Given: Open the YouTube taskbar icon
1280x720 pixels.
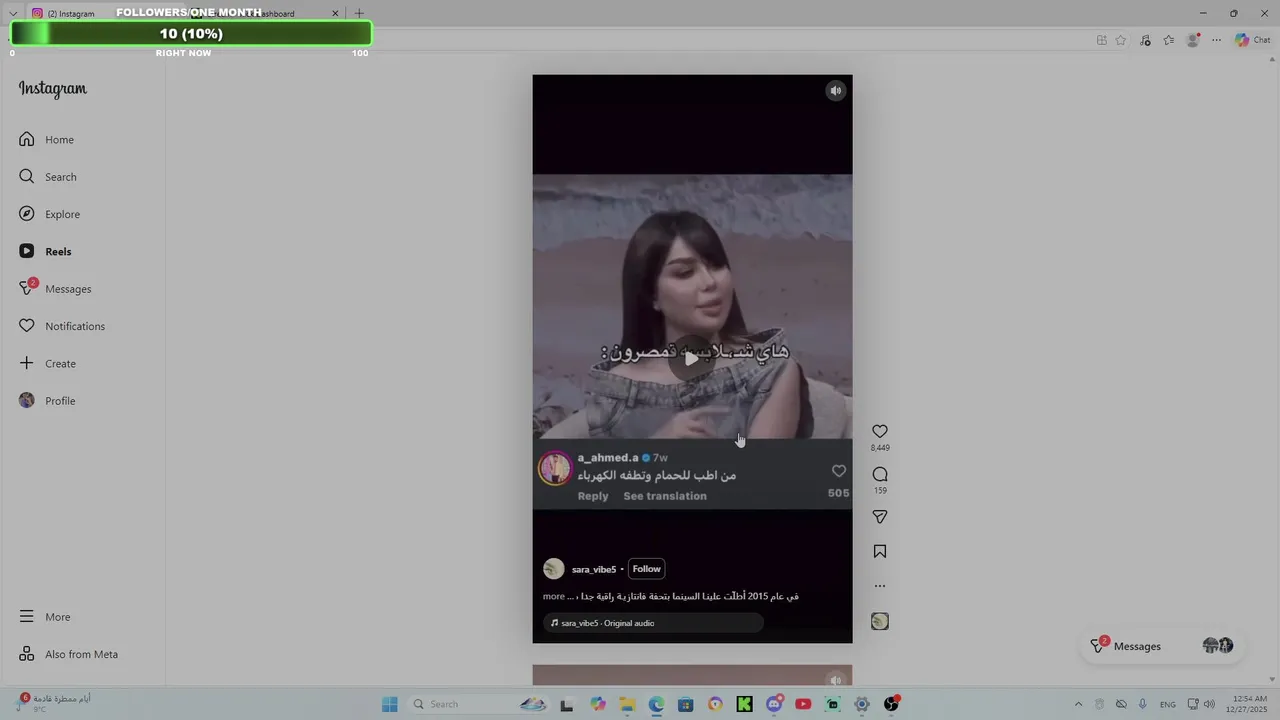Looking at the screenshot, I should coord(803,704).
